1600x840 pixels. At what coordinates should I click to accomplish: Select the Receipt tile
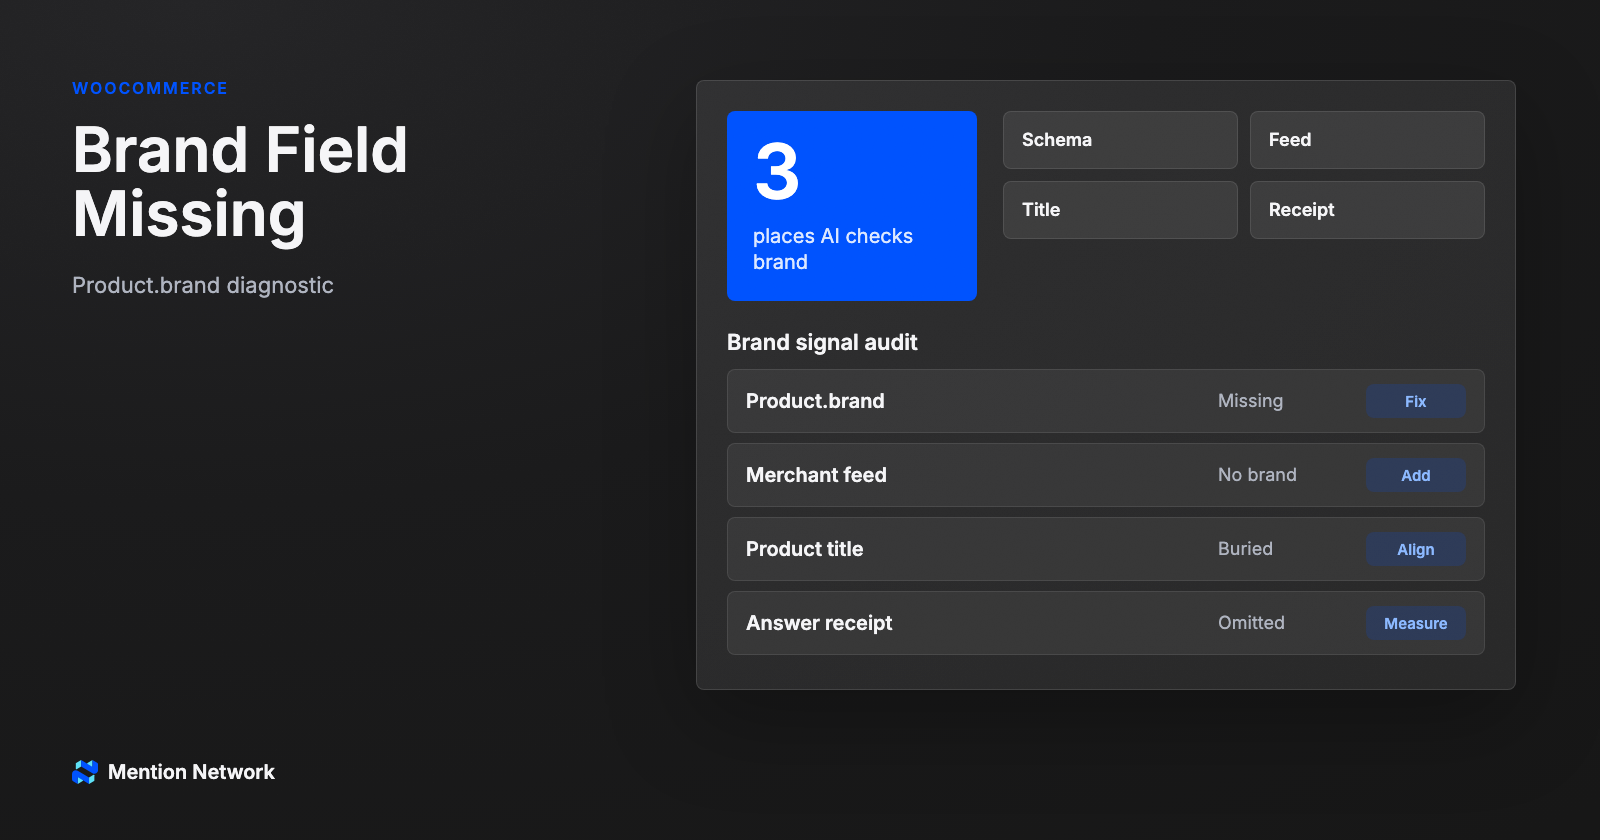click(x=1367, y=210)
